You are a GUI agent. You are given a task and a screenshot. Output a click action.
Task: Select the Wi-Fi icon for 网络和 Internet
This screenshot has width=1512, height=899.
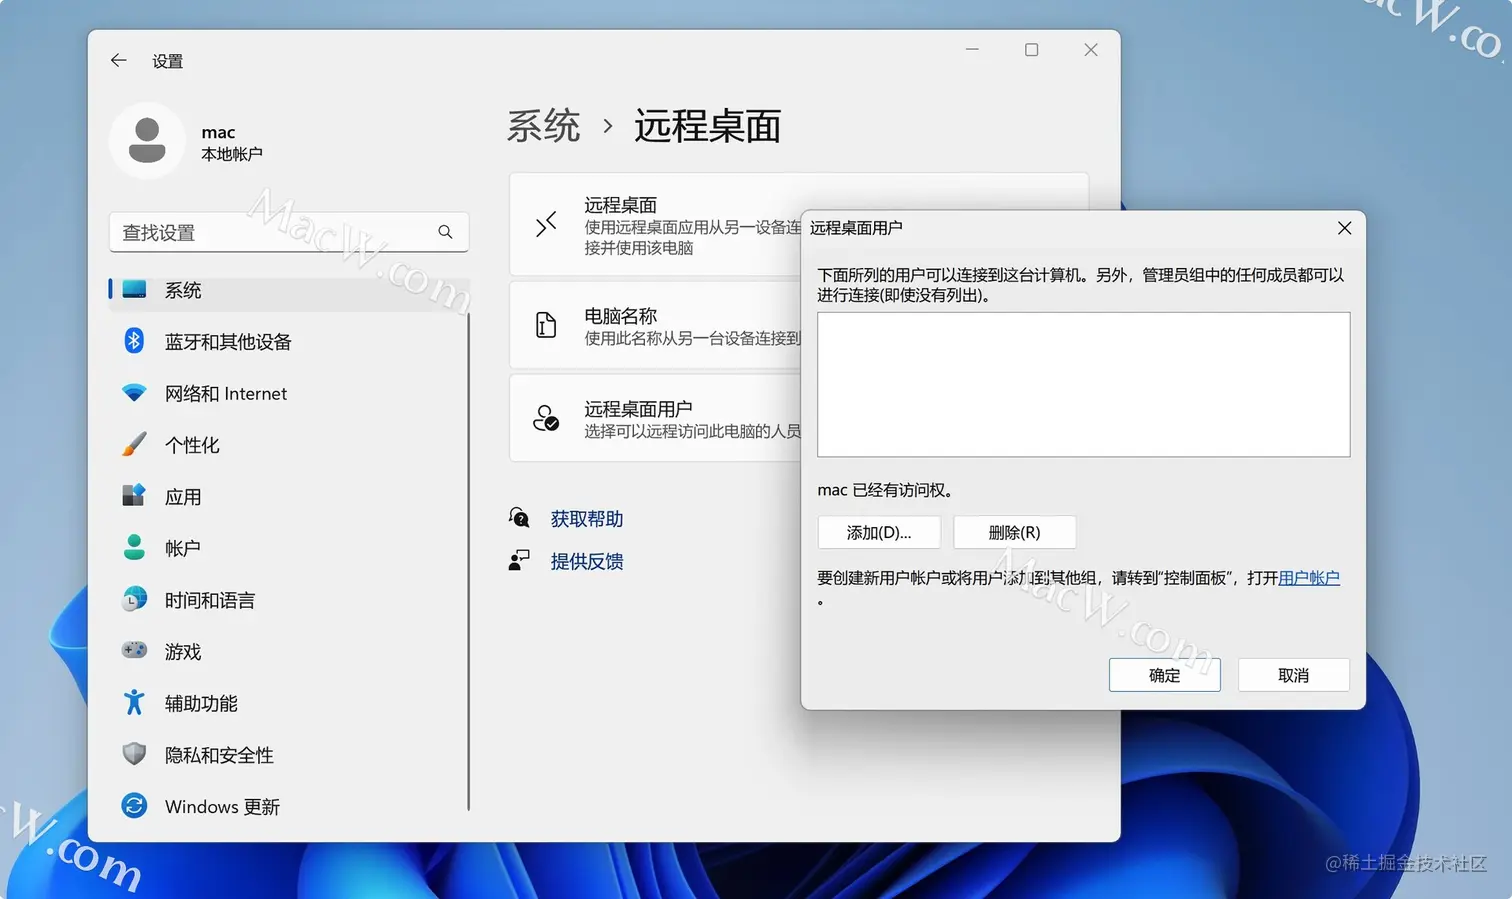pos(134,393)
